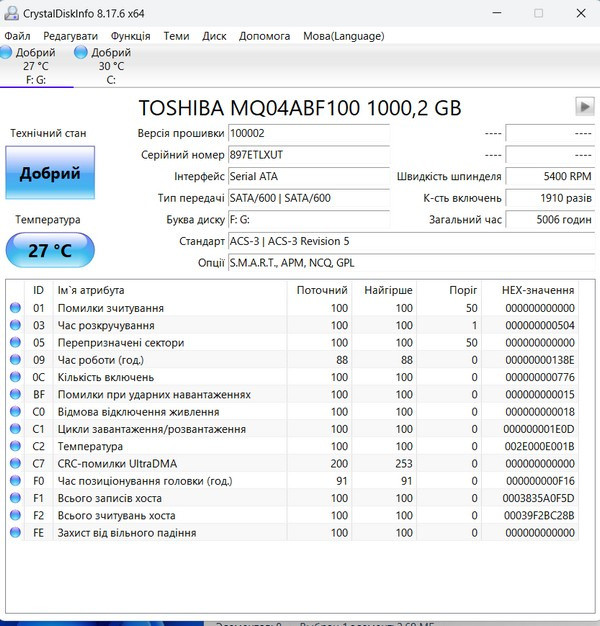Click the Найгірше column header
600x626 pixels.
(x=384, y=290)
